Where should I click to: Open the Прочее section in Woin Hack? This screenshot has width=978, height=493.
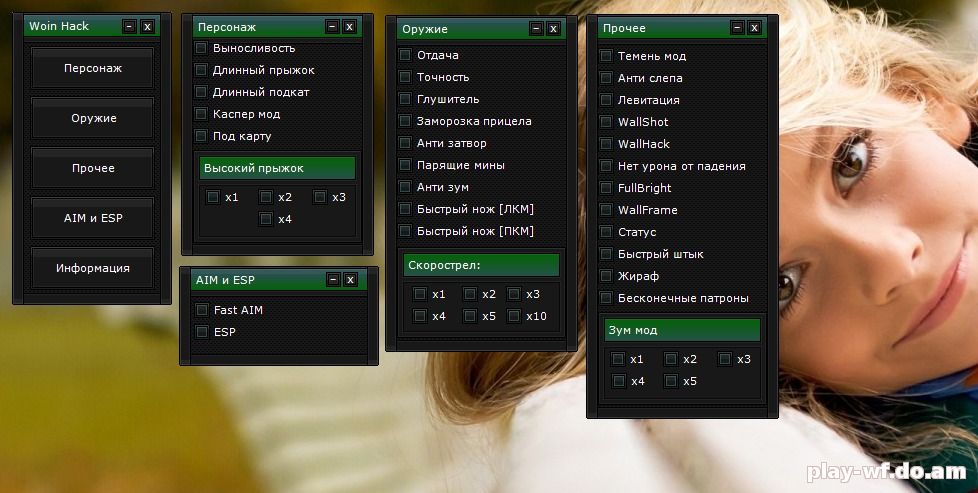point(92,168)
